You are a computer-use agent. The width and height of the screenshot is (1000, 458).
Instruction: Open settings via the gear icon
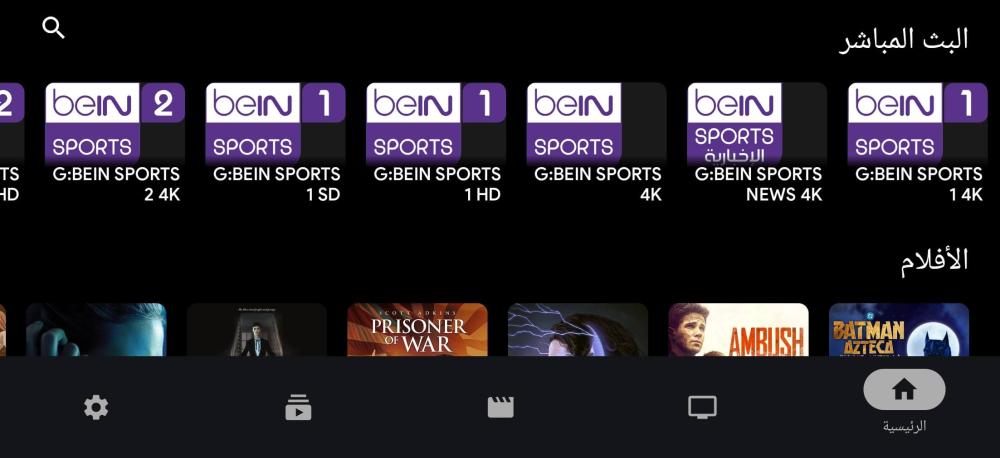coord(96,407)
